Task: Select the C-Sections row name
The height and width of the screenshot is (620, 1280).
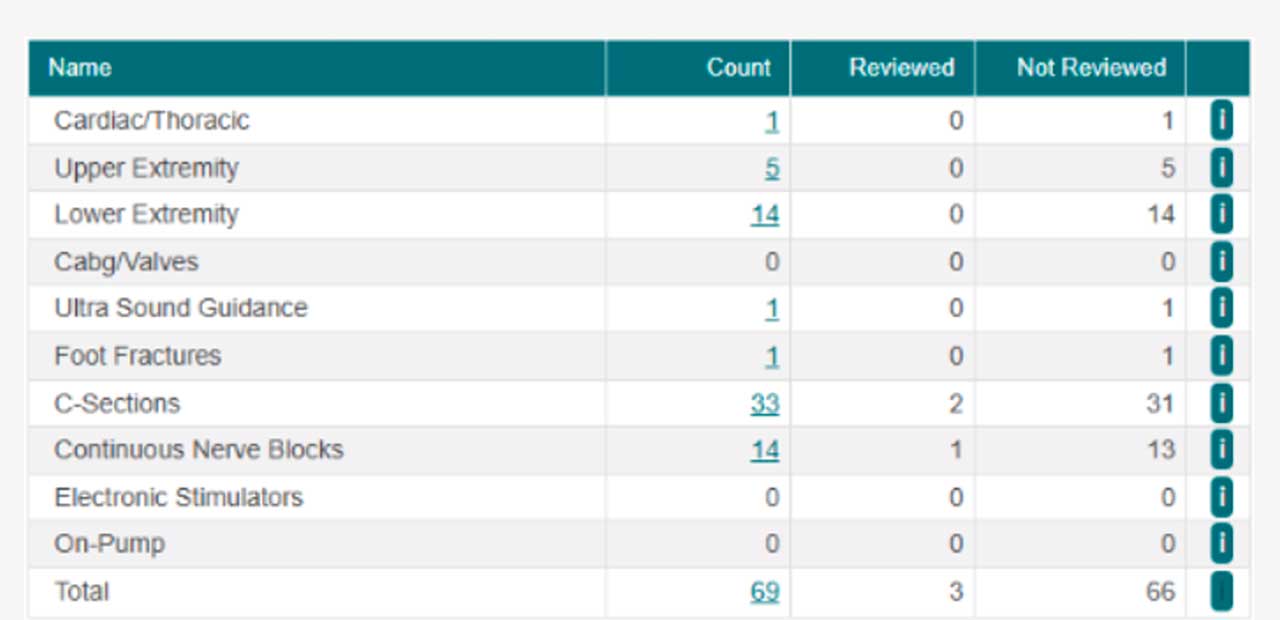Action: [x=117, y=403]
